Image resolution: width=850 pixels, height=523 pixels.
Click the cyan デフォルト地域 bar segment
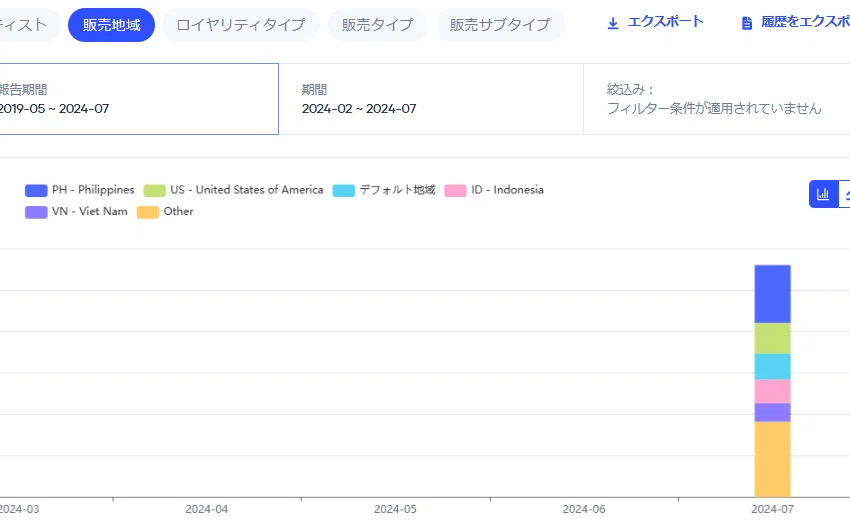pyautogui.click(x=772, y=366)
